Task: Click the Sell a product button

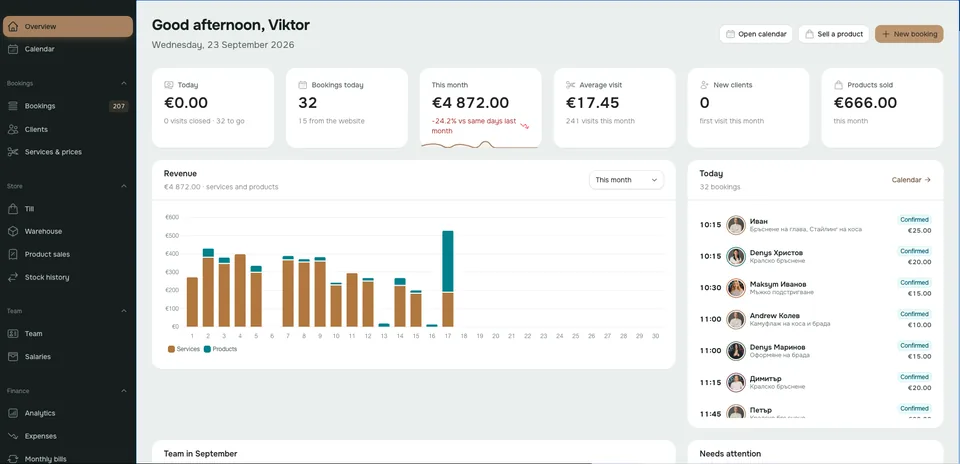Action: pyautogui.click(x=834, y=34)
